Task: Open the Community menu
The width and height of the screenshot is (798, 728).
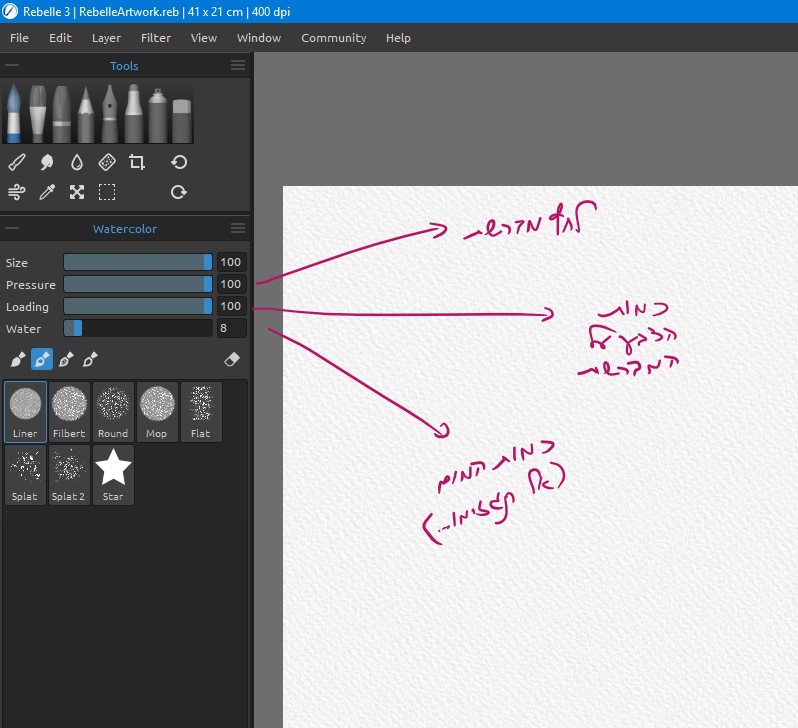Action: point(333,38)
